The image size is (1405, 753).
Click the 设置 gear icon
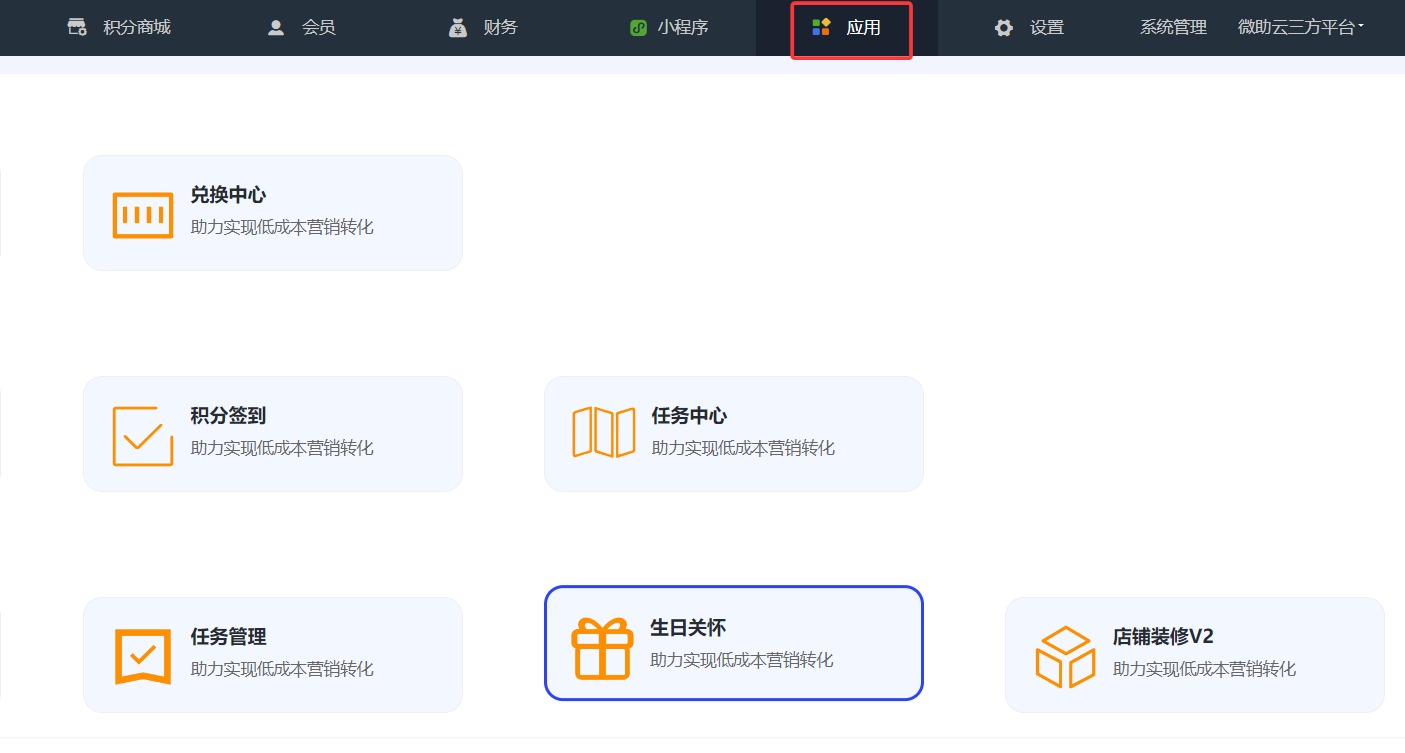(1003, 28)
